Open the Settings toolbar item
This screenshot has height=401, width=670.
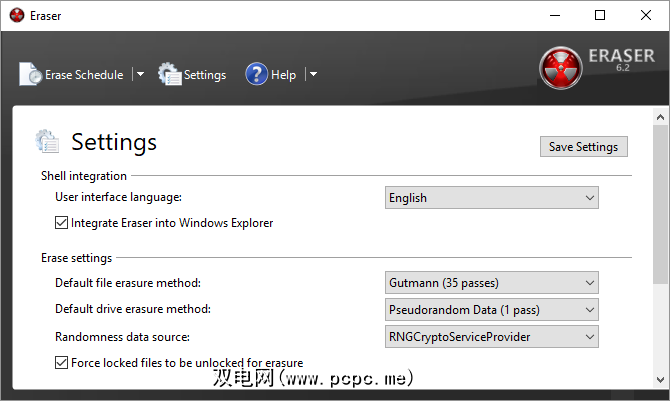pos(192,75)
